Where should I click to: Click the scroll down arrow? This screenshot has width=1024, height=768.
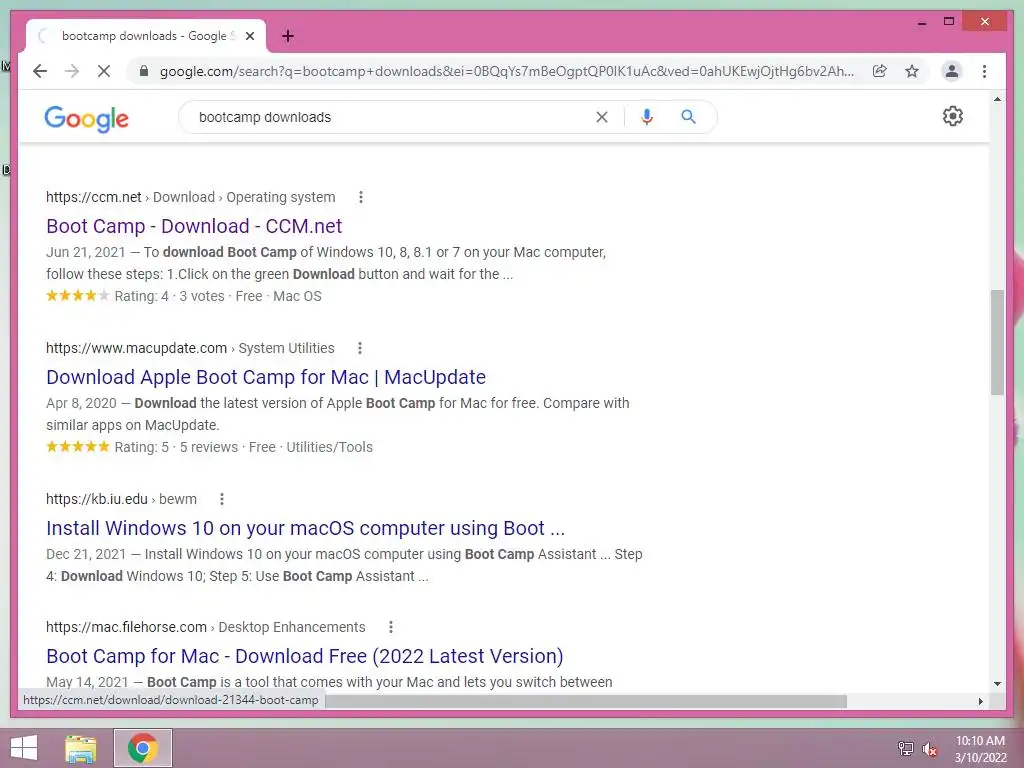point(997,684)
